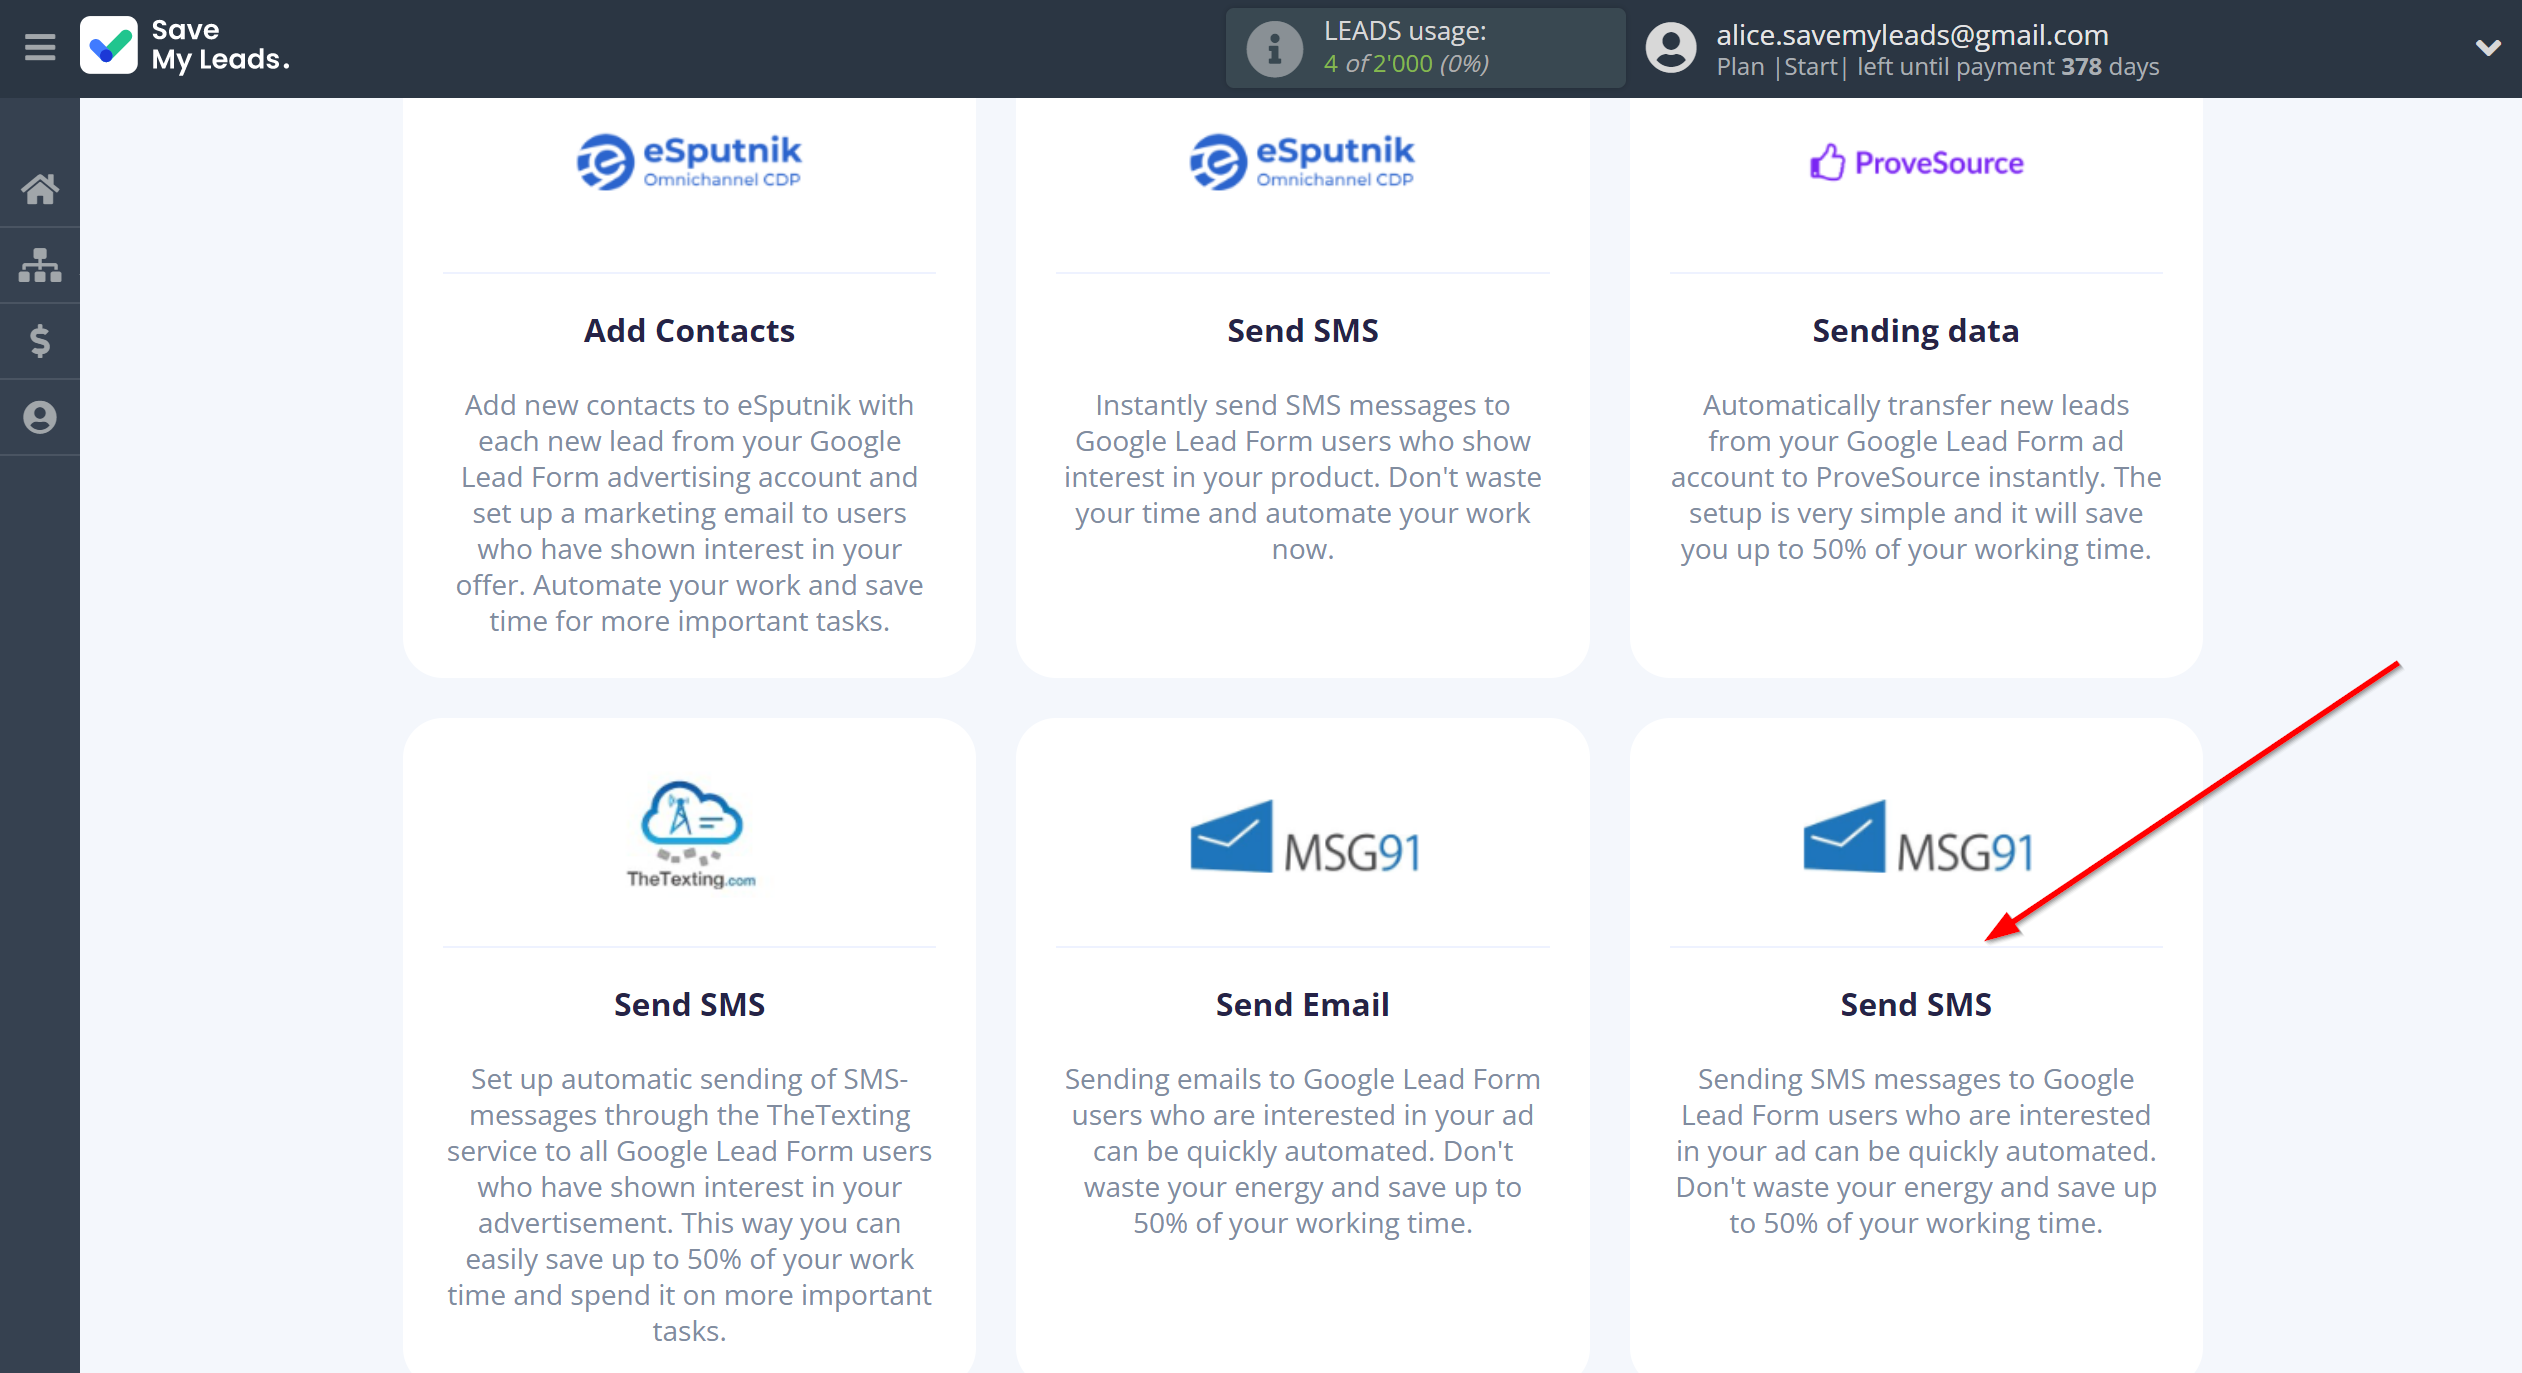Image resolution: width=2522 pixels, height=1373 pixels.
Task: Click the Plan Start payment days text
Action: 1938,67
